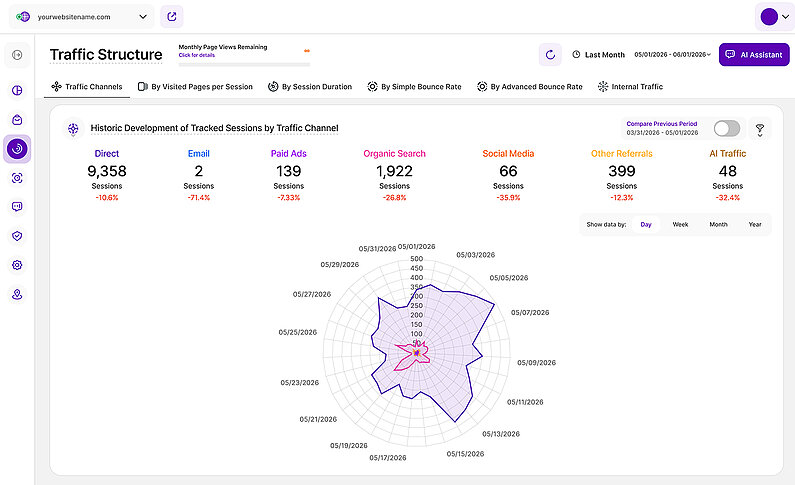
Task: Open the chat feedback sidebar icon
Action: (x=17, y=207)
